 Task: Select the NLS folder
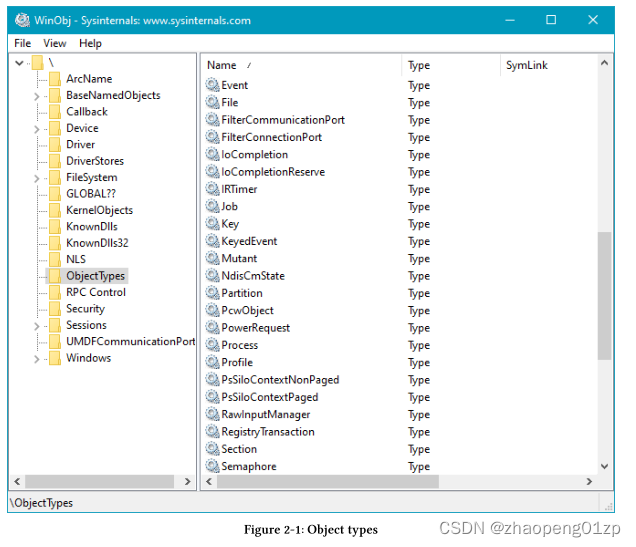click(67, 259)
